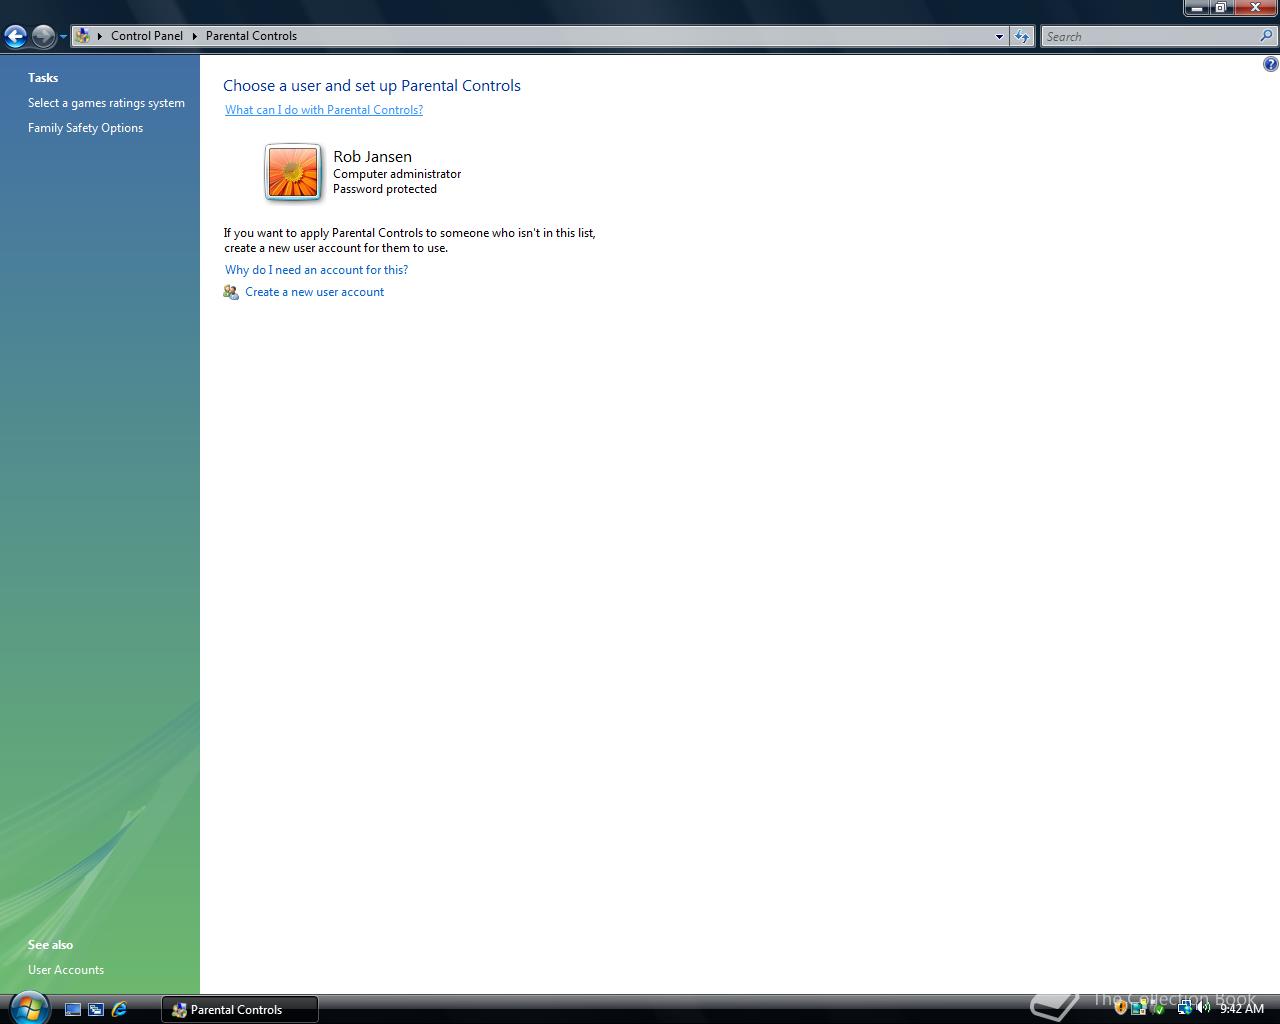Click the Refresh button beside address bar
This screenshot has width=1280, height=1024.
coord(1021,36)
